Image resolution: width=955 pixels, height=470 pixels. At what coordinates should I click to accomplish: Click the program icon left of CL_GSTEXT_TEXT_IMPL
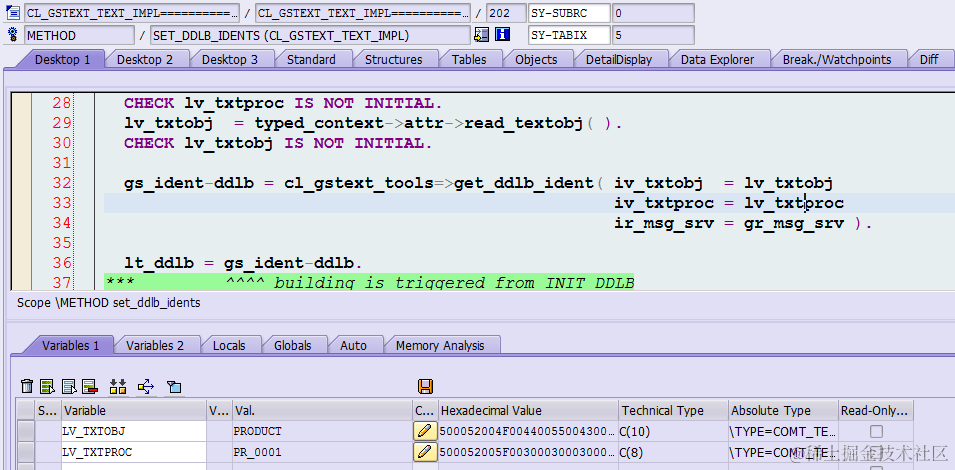coord(12,12)
